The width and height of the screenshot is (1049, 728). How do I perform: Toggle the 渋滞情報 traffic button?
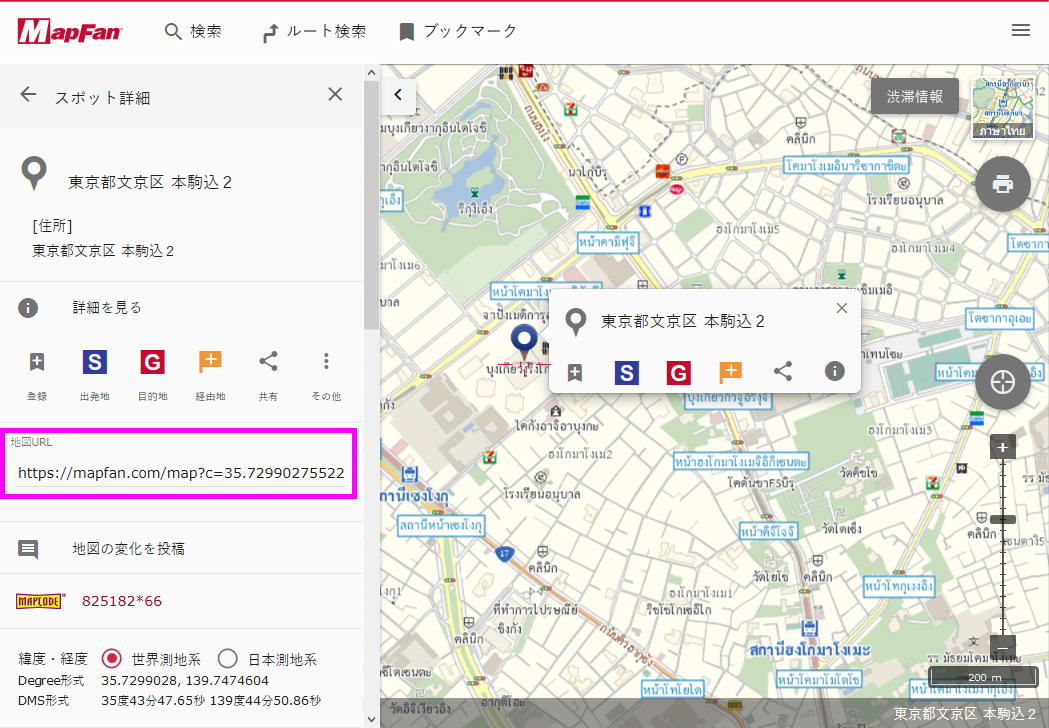click(915, 96)
